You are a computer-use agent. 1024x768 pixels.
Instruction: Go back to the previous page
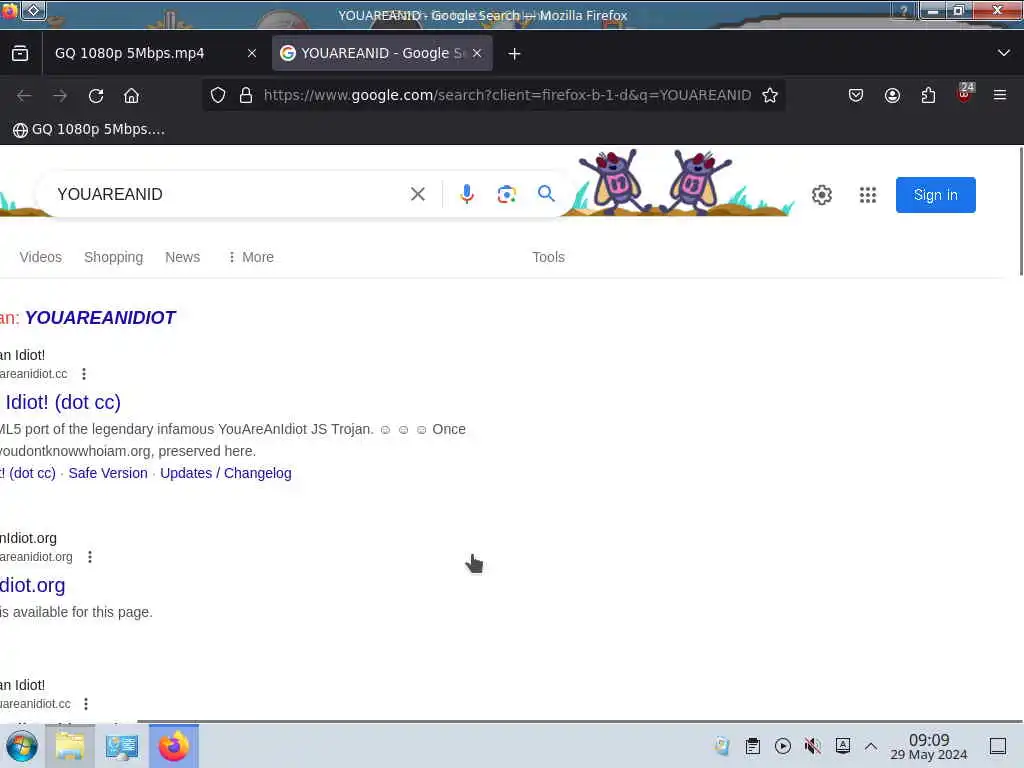tap(24, 95)
